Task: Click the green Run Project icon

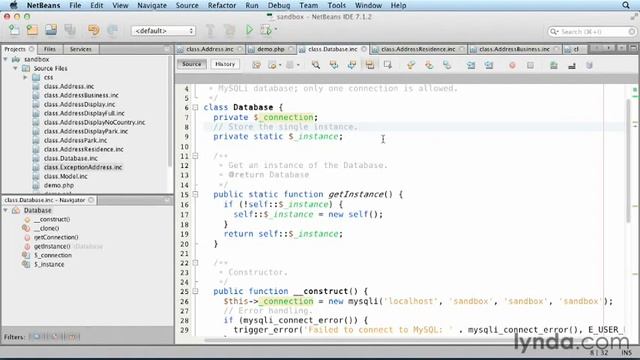Action: click(249, 30)
